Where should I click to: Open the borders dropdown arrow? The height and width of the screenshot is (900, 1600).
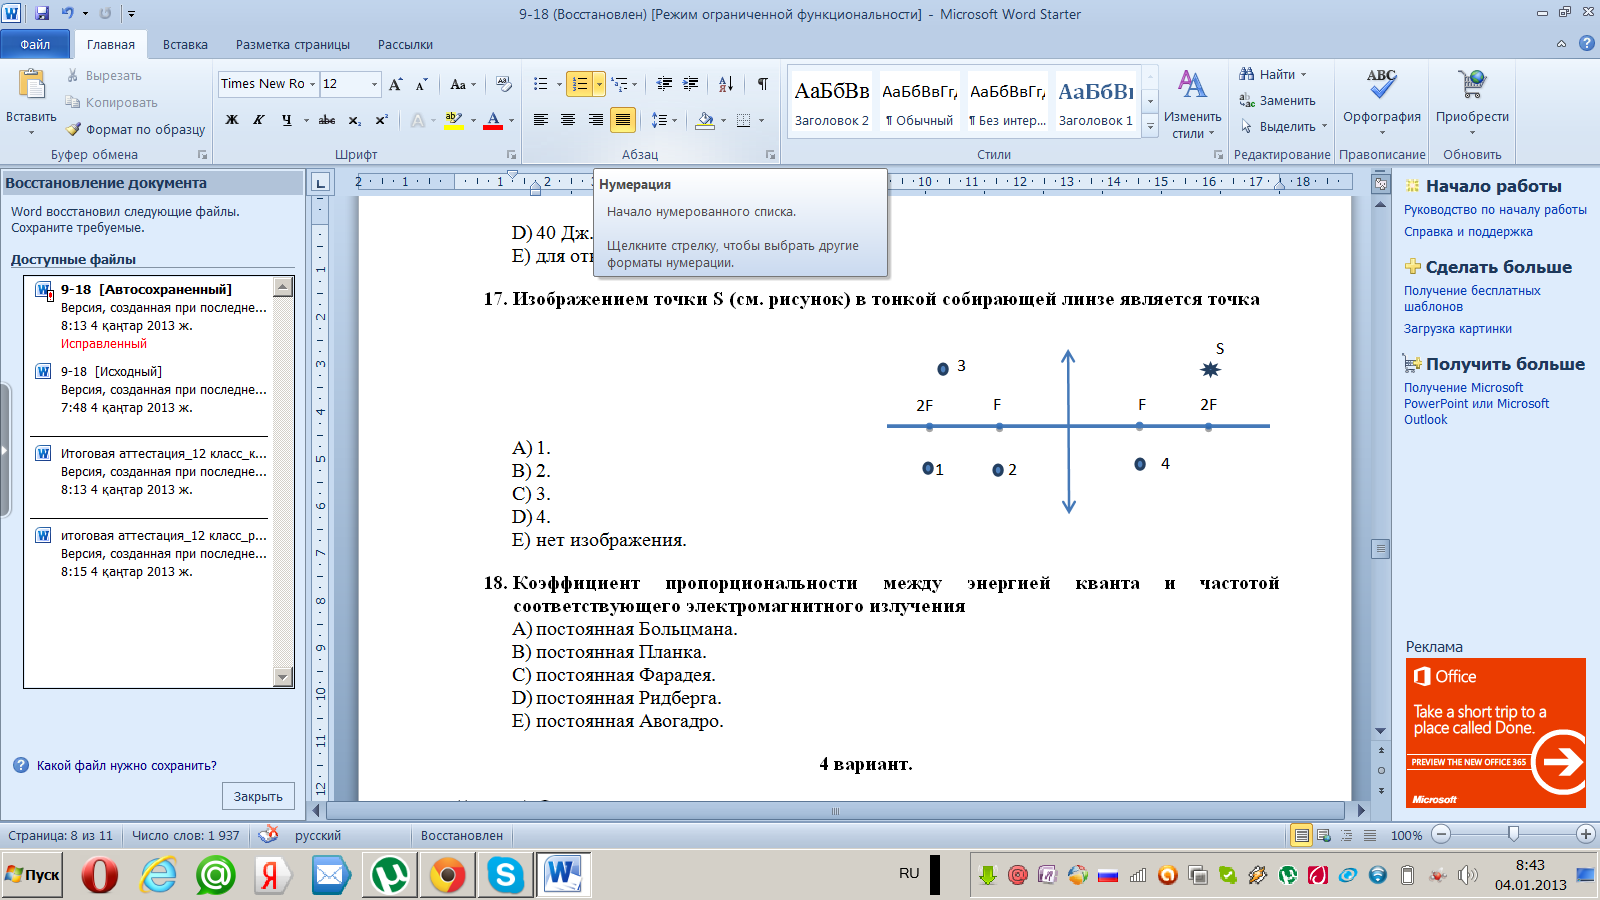(761, 120)
